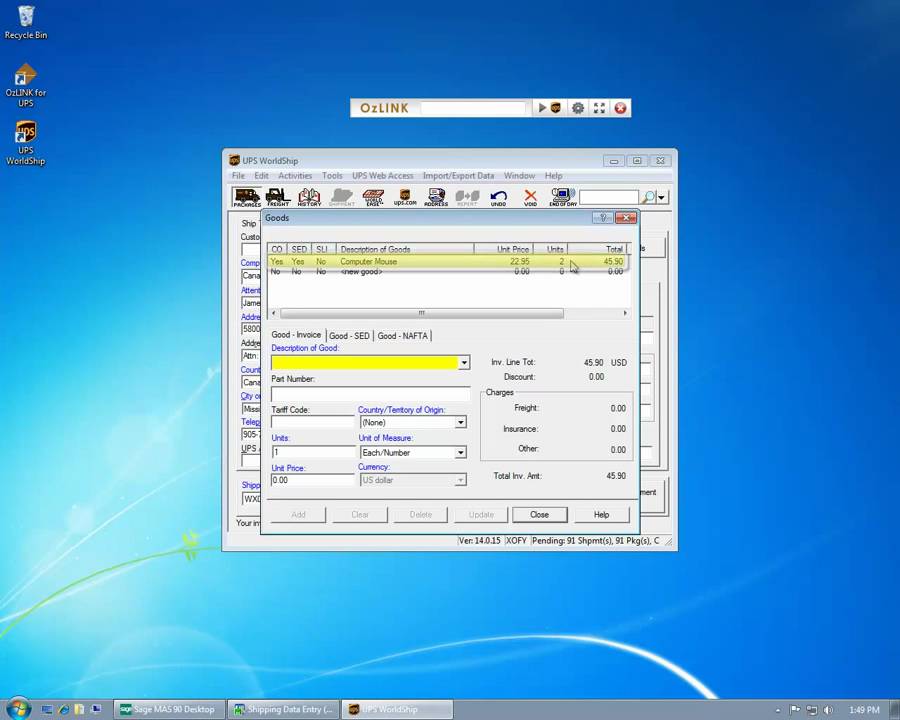The height and width of the screenshot is (720, 900).
Task: Open OzLINK settings gear
Action: point(577,108)
